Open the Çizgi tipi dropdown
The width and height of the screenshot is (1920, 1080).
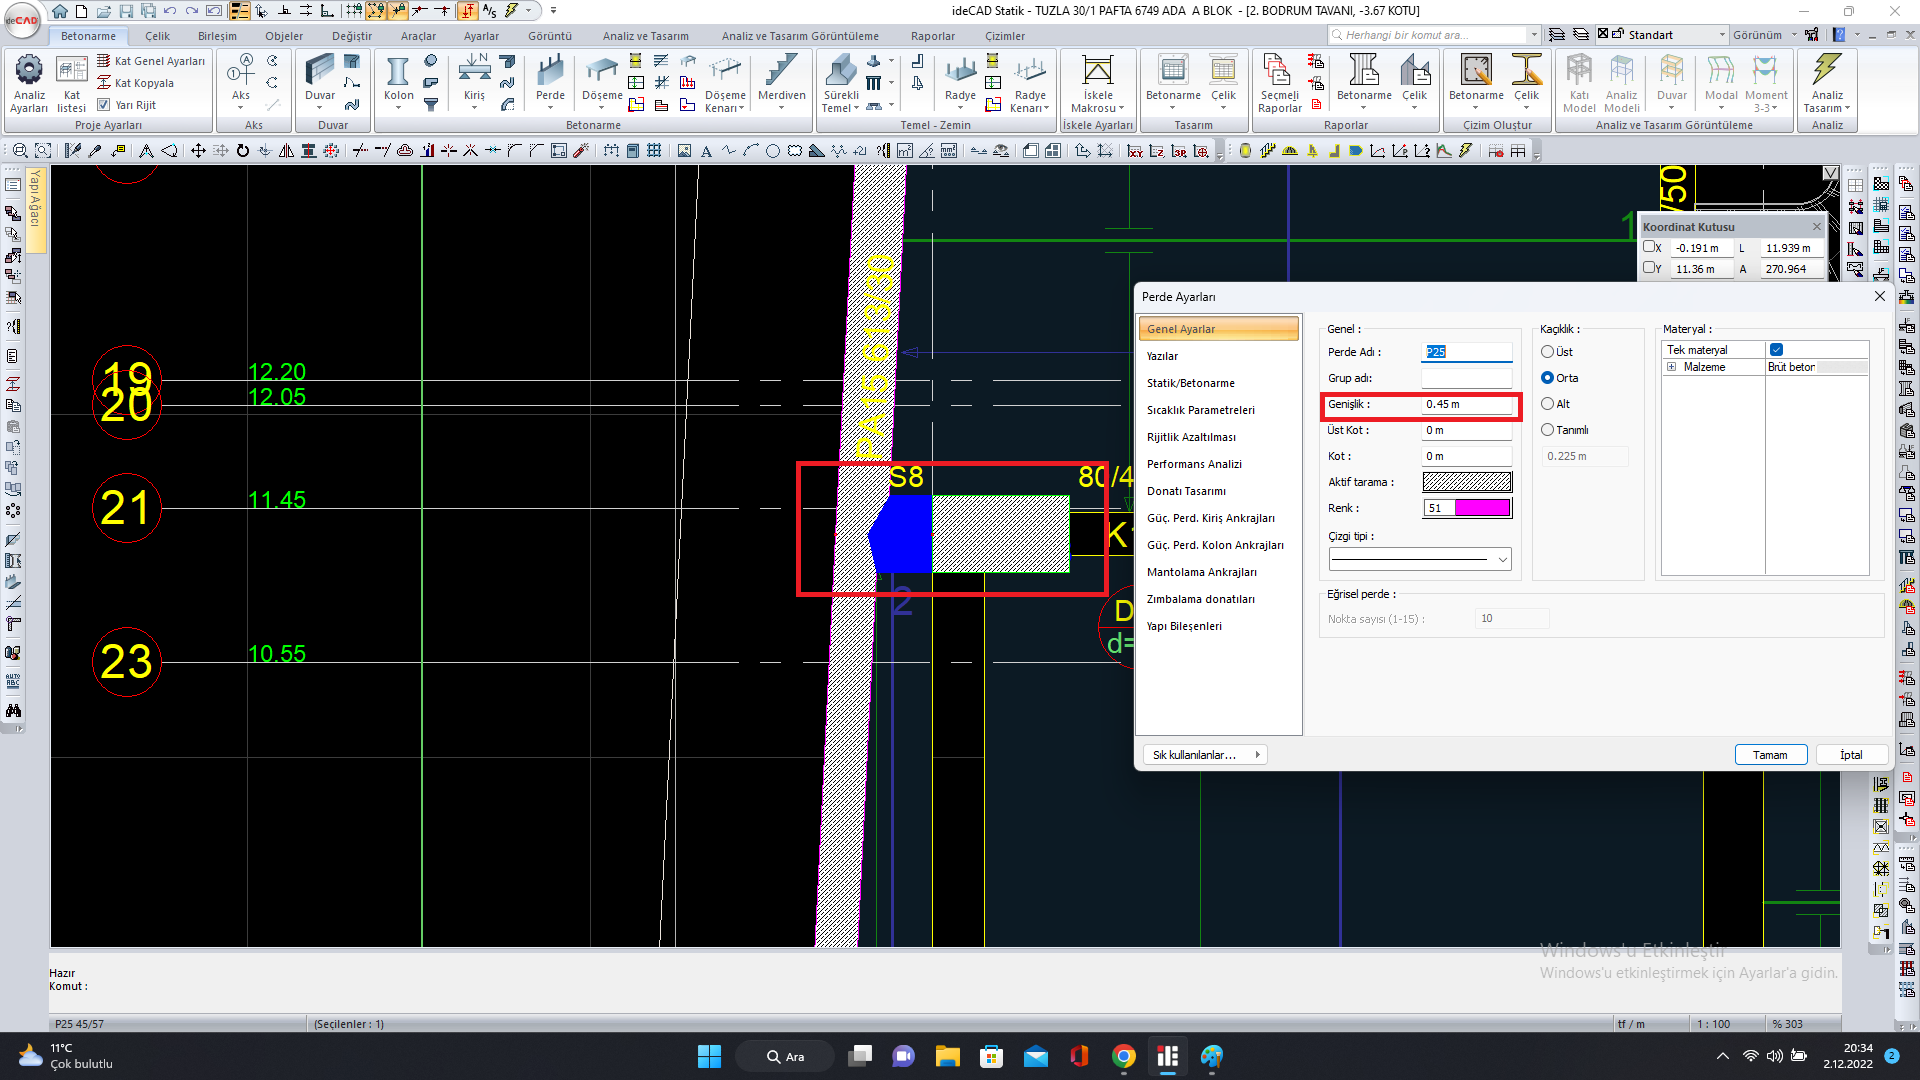1420,560
